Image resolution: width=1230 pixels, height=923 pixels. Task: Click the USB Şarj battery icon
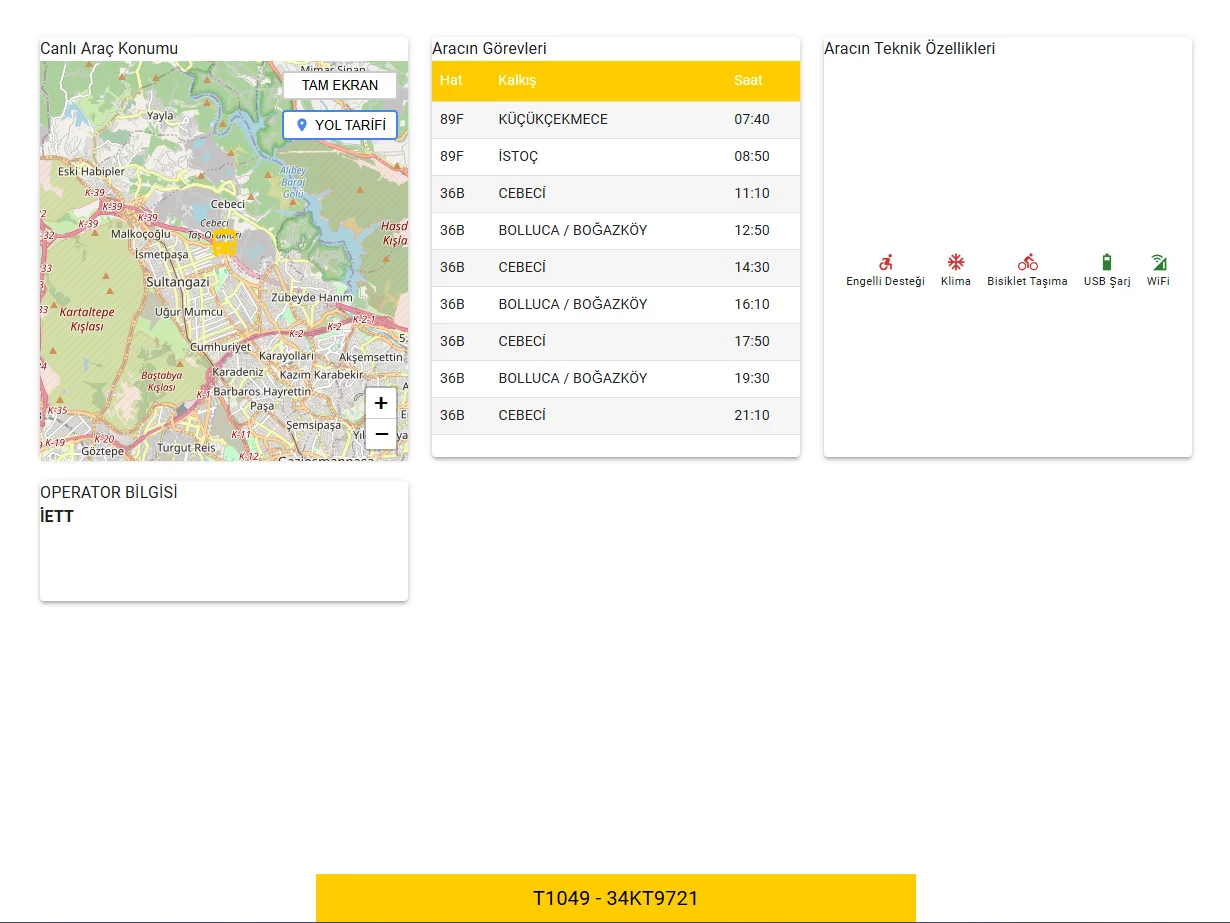(1106, 262)
